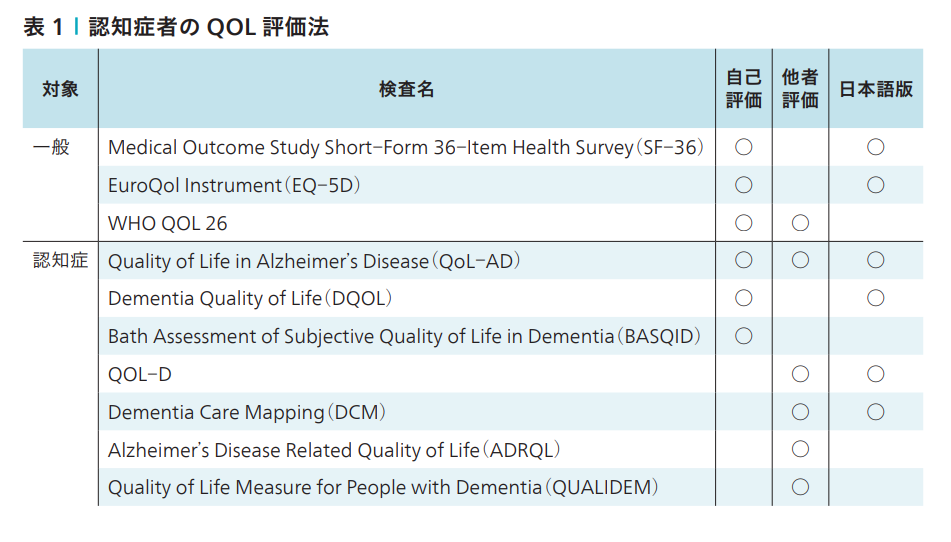Click the 日本語版 column header
Image resolution: width=951 pixels, height=542 pixels.
point(875,89)
